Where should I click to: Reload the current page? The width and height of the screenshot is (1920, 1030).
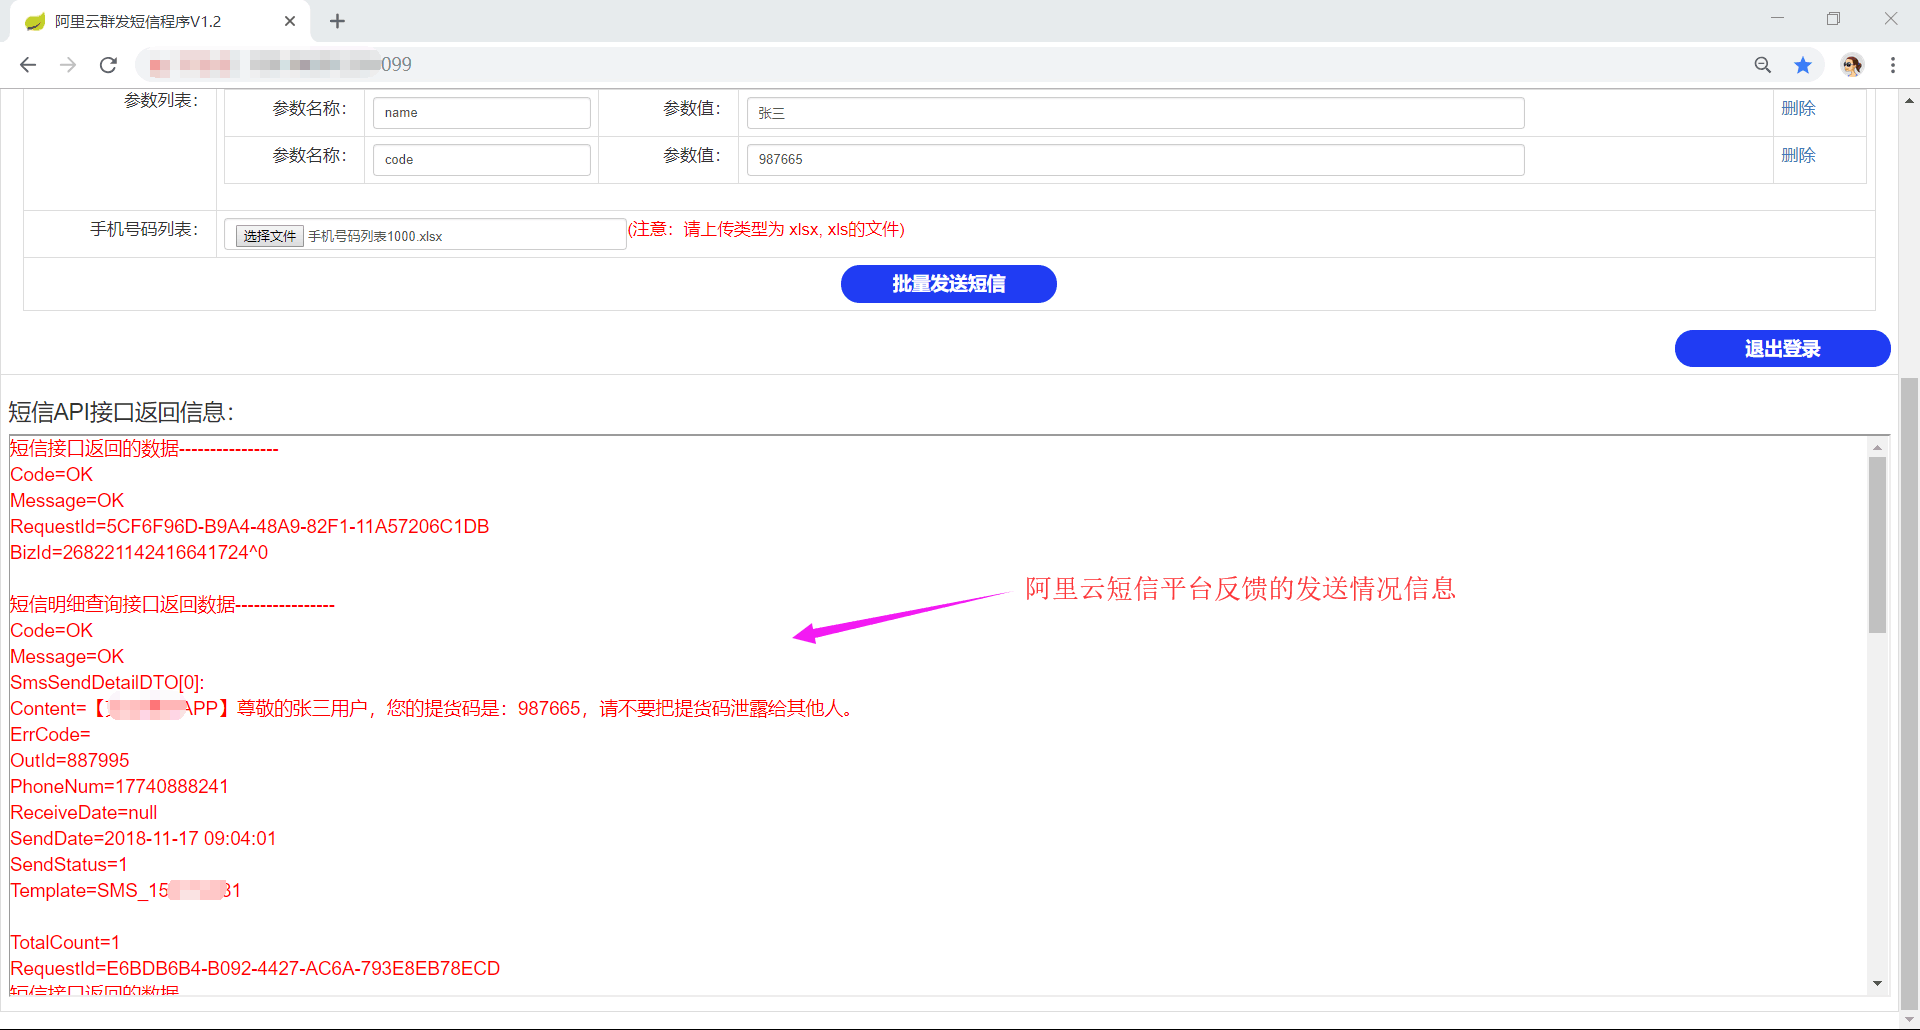point(108,65)
